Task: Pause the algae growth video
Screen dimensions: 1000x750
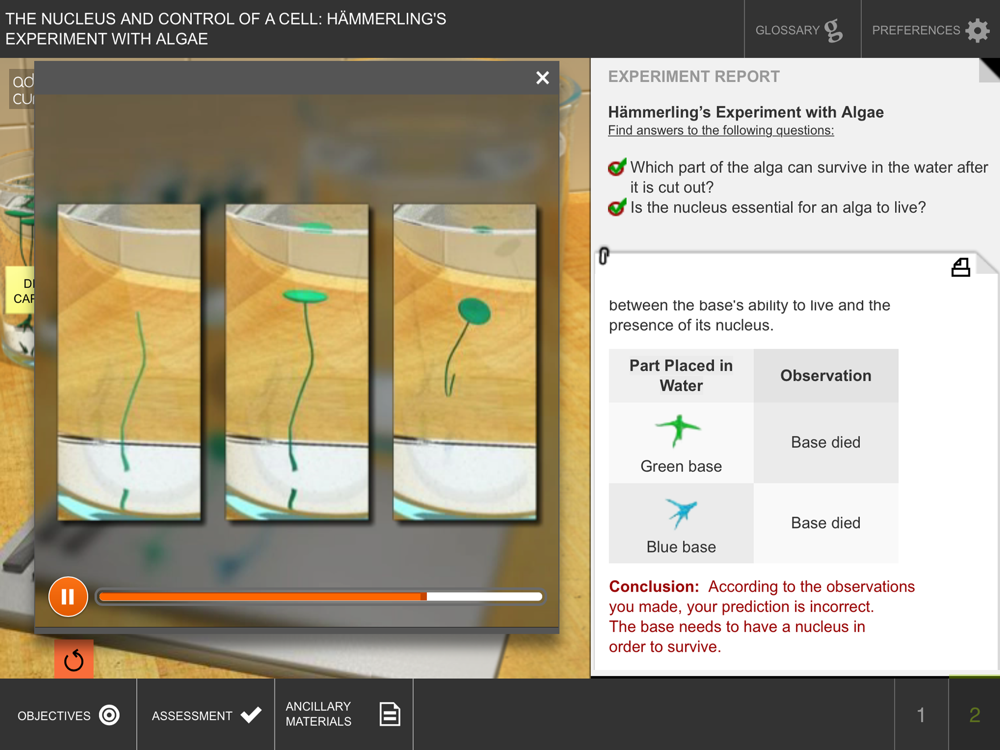Action: point(68,596)
